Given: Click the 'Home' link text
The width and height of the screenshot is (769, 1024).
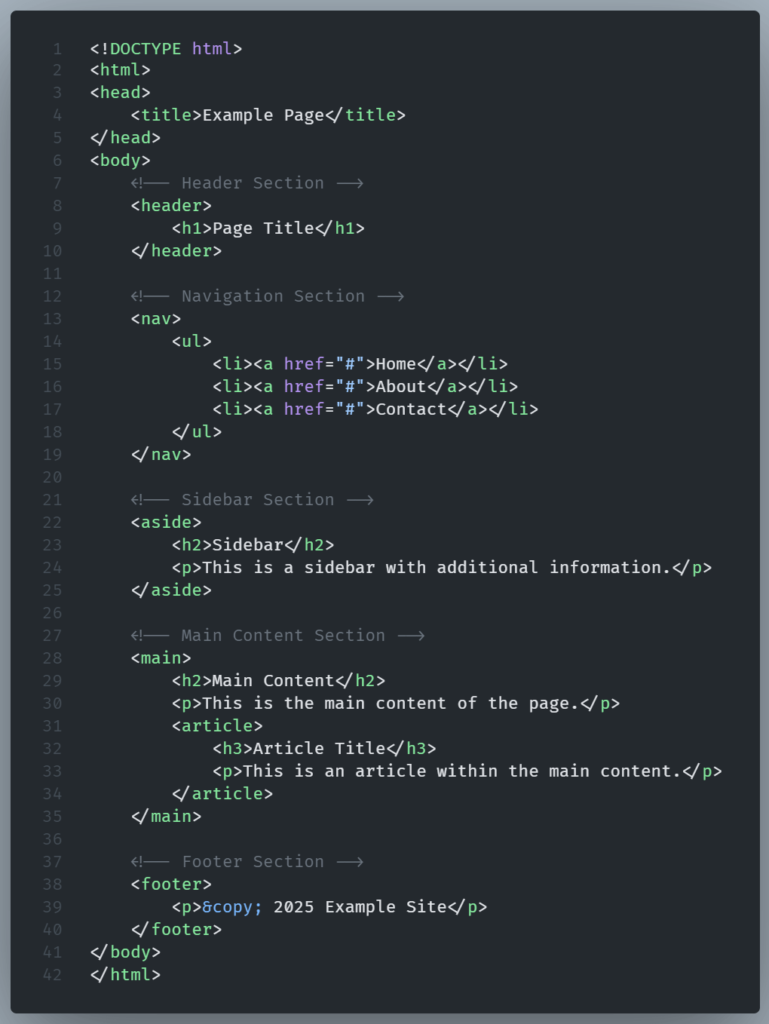Looking at the screenshot, I should point(396,364).
